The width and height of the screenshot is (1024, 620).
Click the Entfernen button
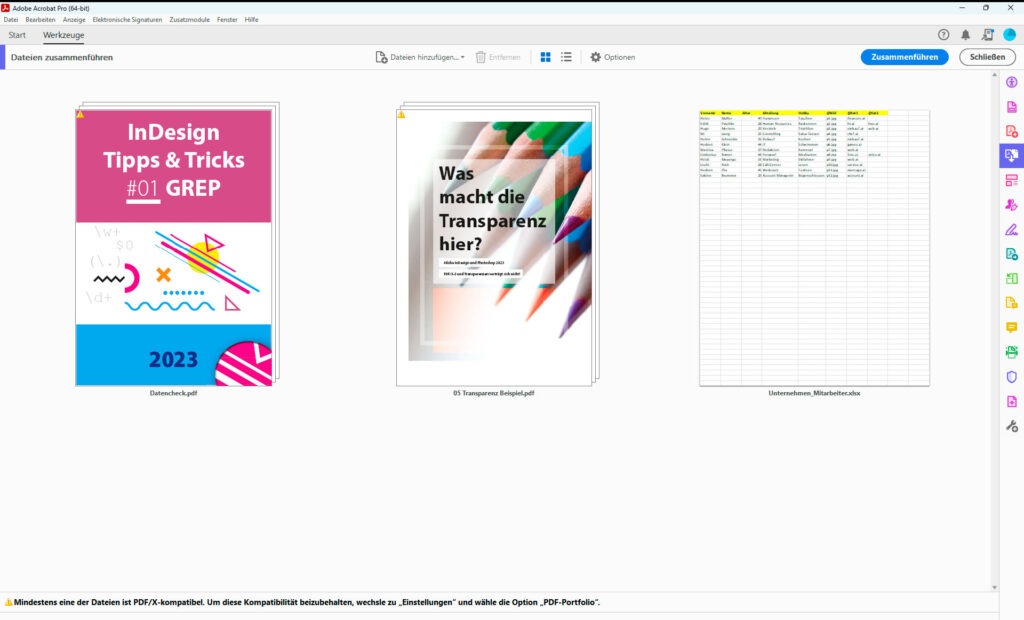[498, 57]
